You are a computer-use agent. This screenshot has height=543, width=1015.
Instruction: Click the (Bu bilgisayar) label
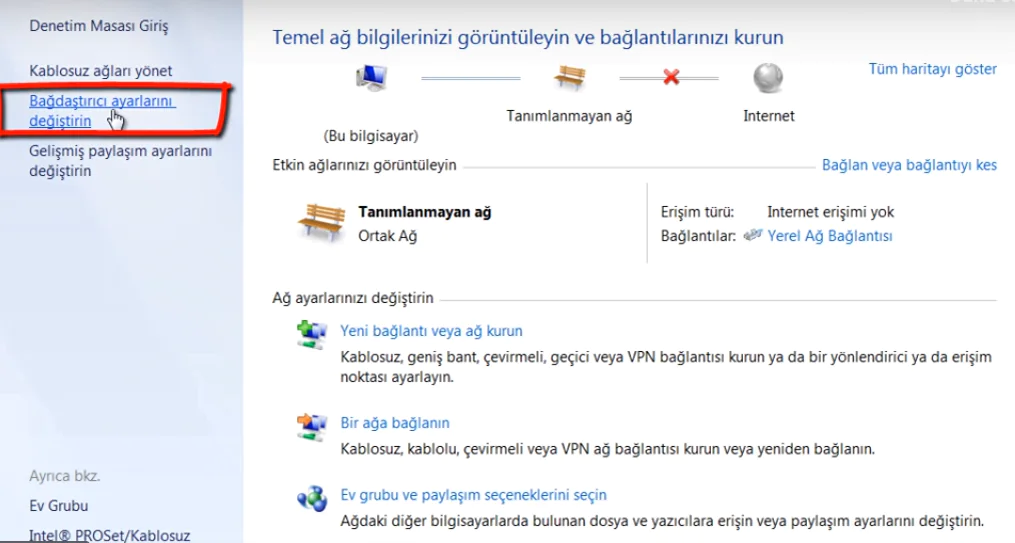[x=371, y=136]
